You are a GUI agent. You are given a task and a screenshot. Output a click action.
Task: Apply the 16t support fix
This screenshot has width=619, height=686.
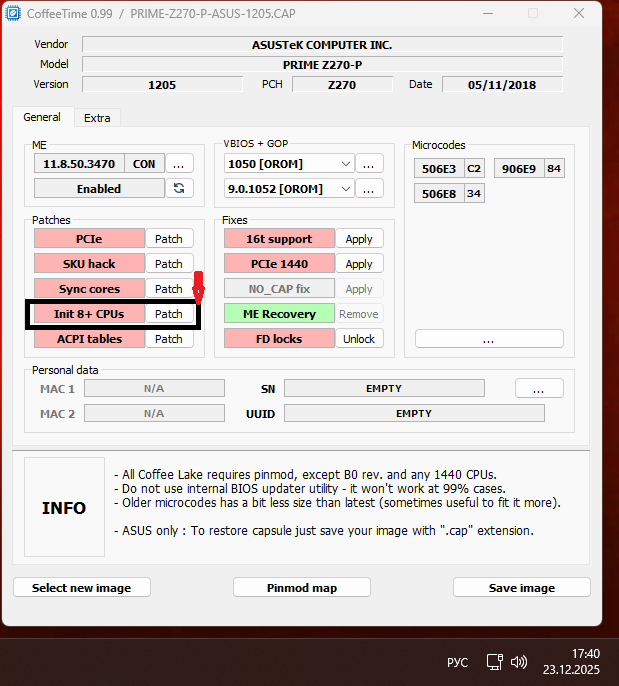click(x=359, y=239)
